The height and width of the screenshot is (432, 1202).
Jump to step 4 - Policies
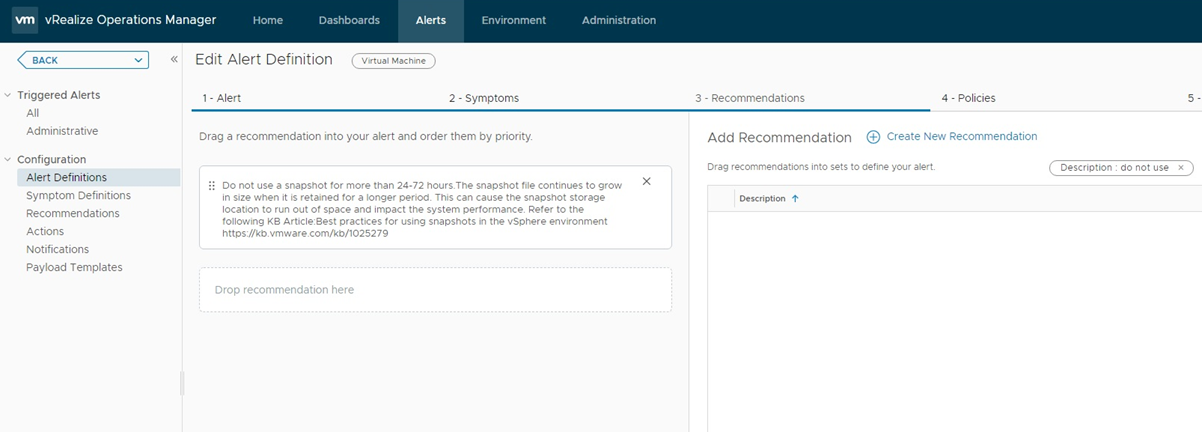(x=968, y=98)
